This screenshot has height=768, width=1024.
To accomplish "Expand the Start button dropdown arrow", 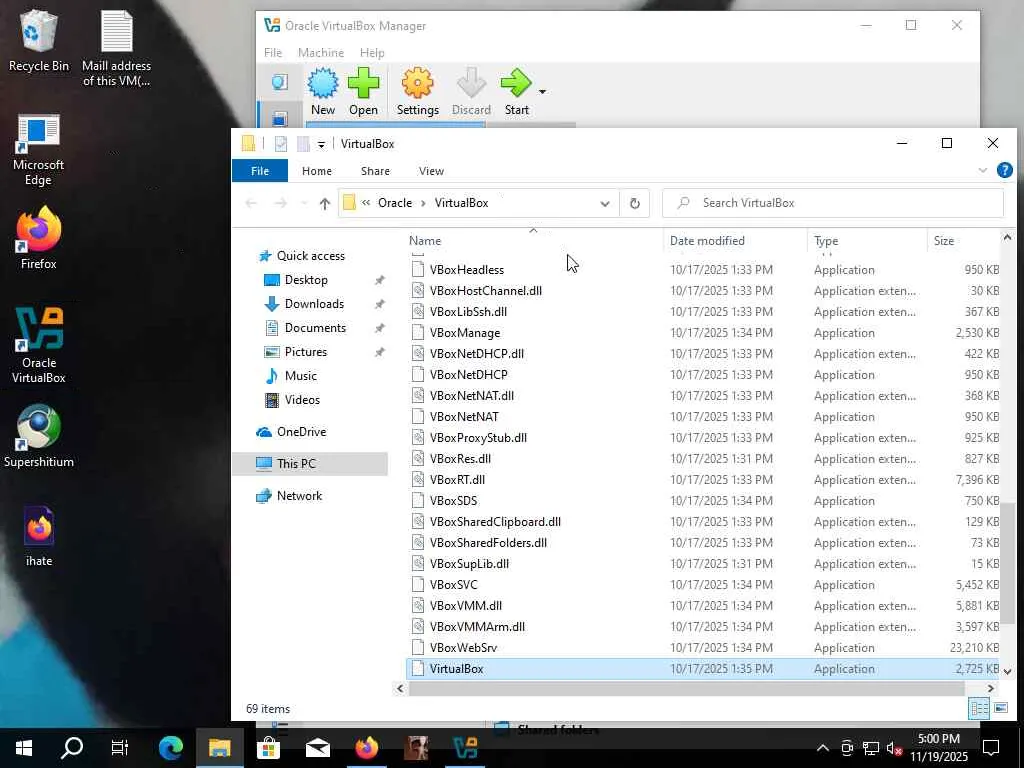I will point(542,92).
